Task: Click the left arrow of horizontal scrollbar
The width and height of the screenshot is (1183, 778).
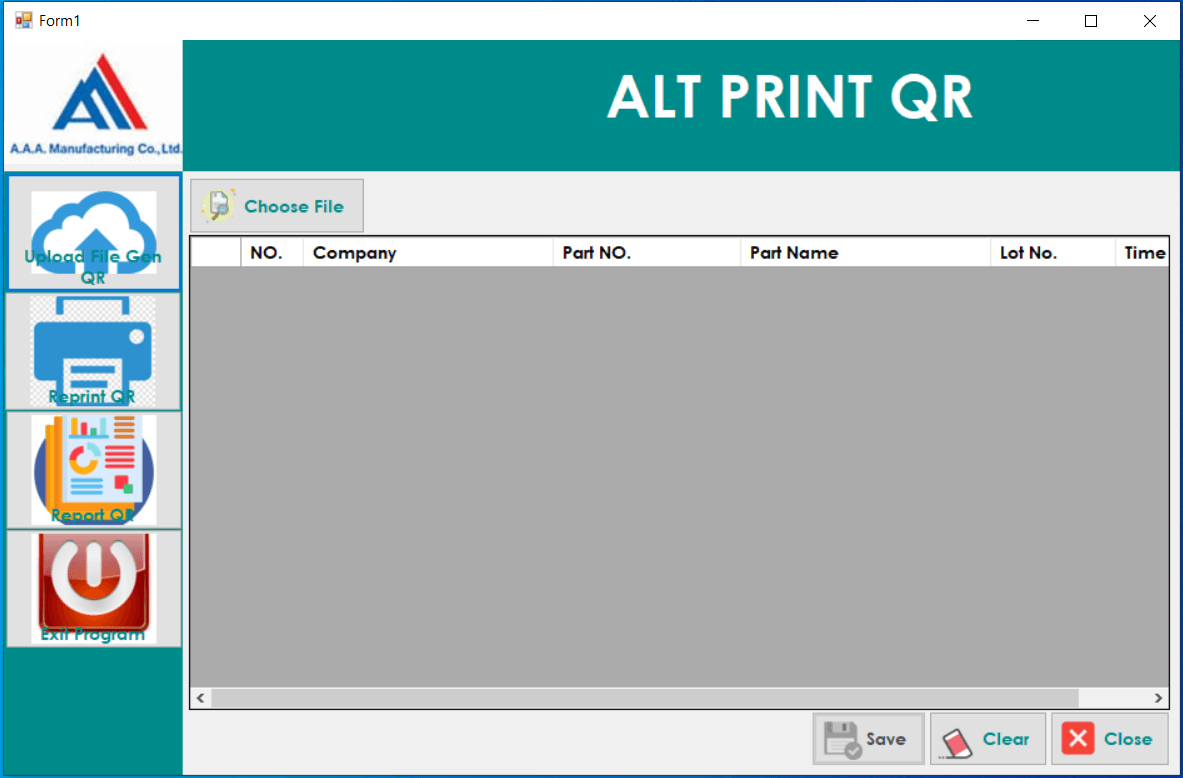Action: coord(201,698)
